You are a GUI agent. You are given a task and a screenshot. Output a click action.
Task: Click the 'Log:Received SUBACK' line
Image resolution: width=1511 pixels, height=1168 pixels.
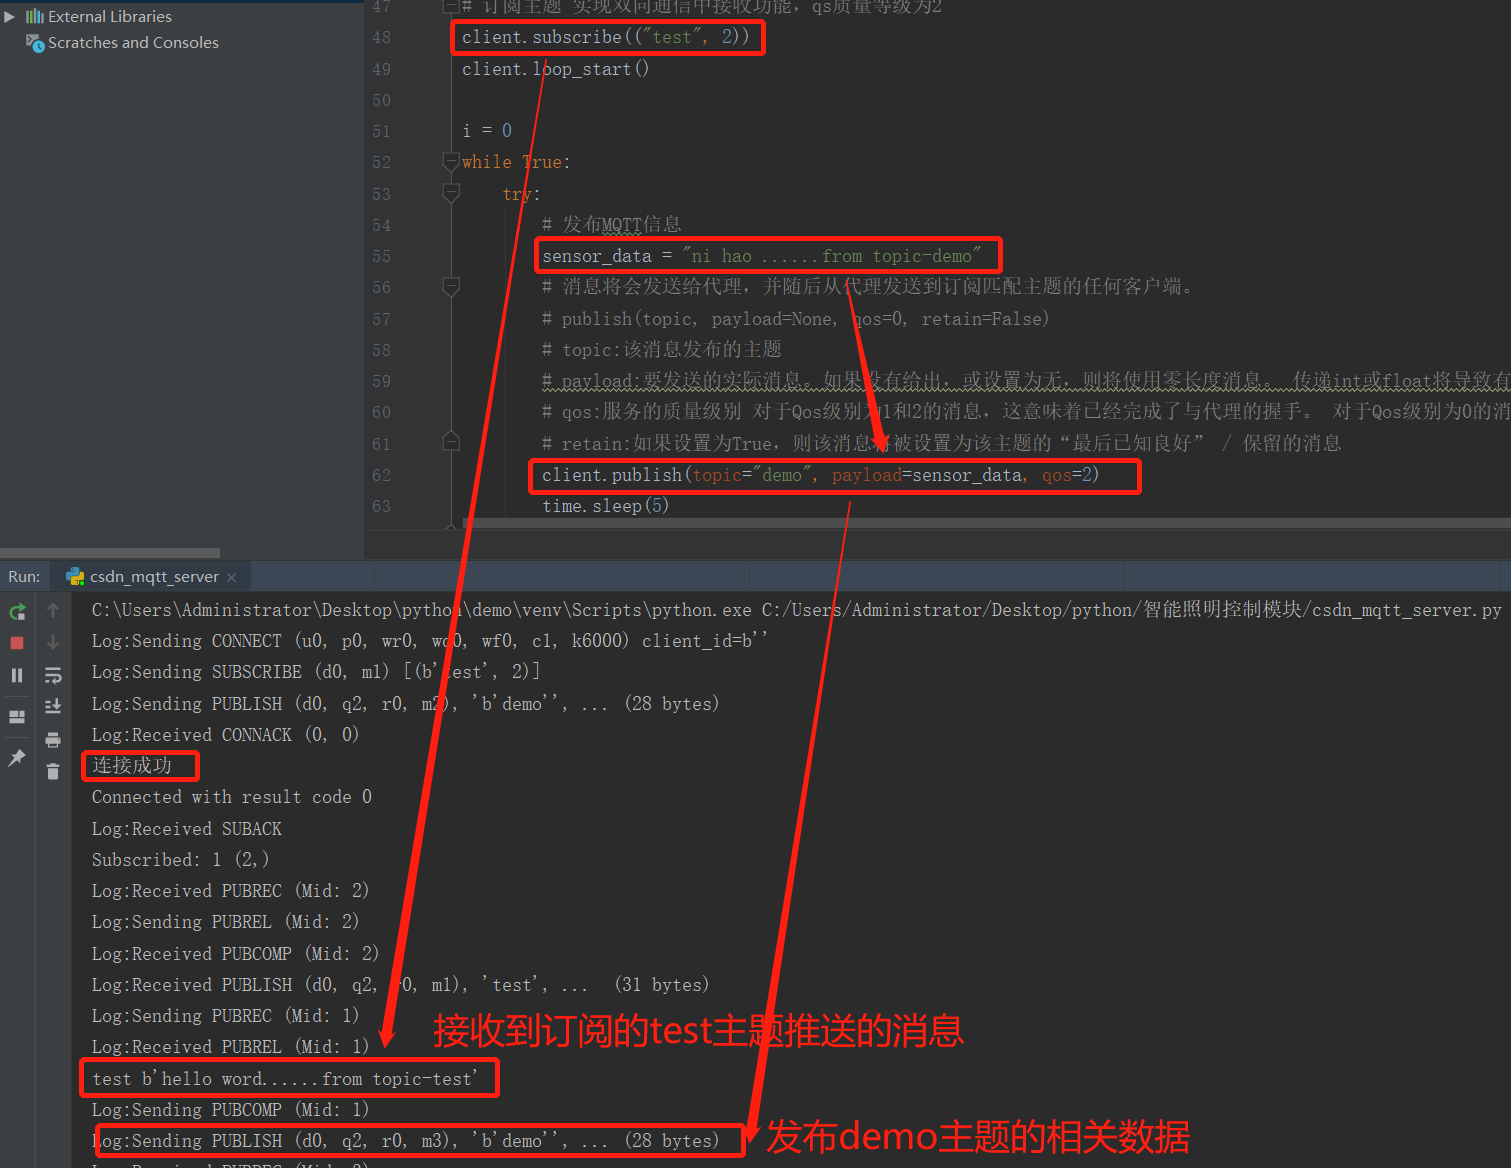coord(187,829)
